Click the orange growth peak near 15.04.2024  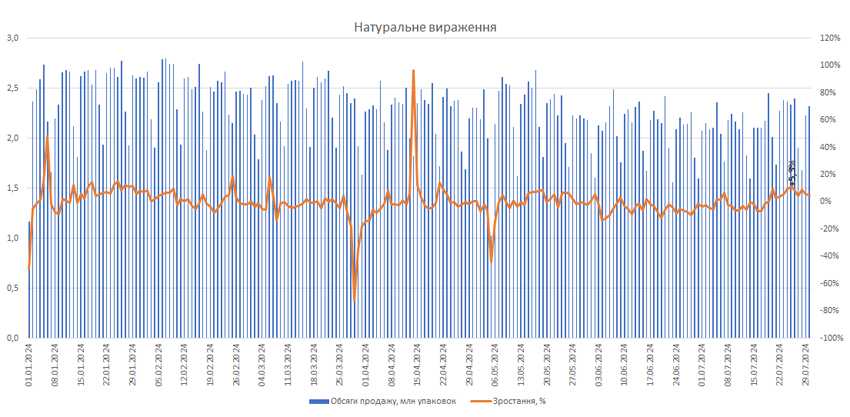413,71
